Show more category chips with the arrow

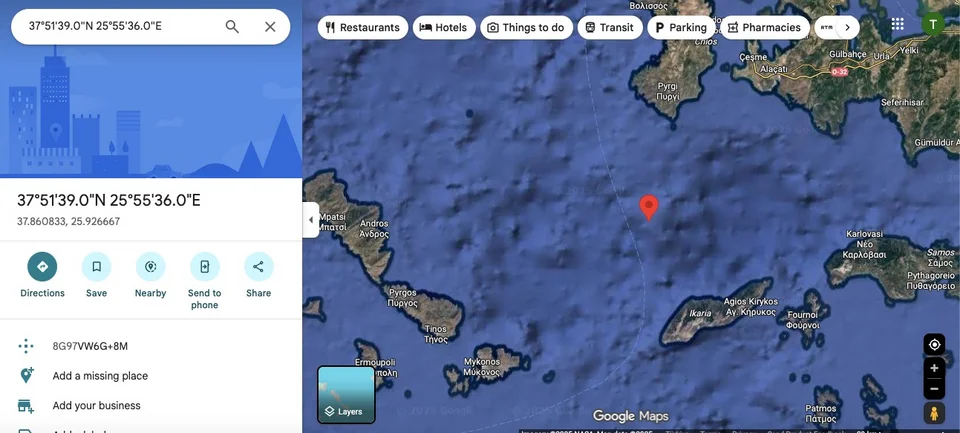(847, 28)
